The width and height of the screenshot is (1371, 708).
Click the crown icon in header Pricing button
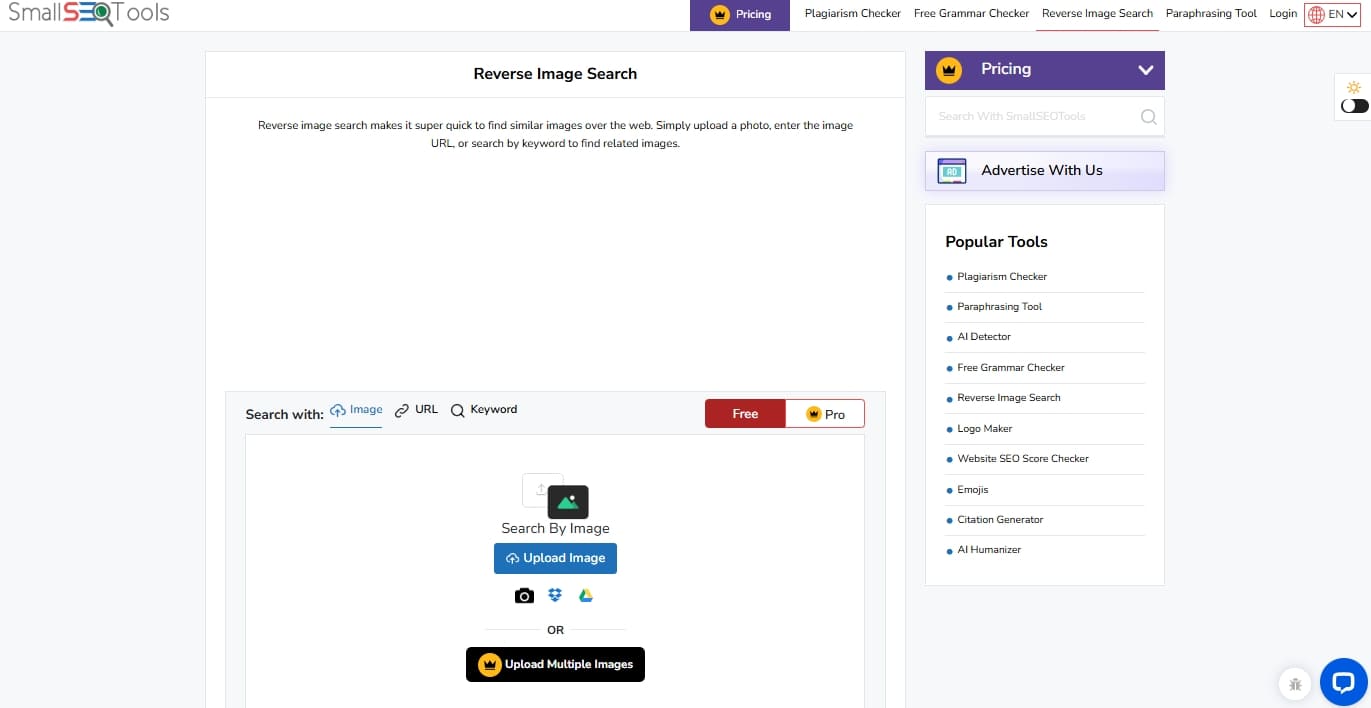[719, 14]
